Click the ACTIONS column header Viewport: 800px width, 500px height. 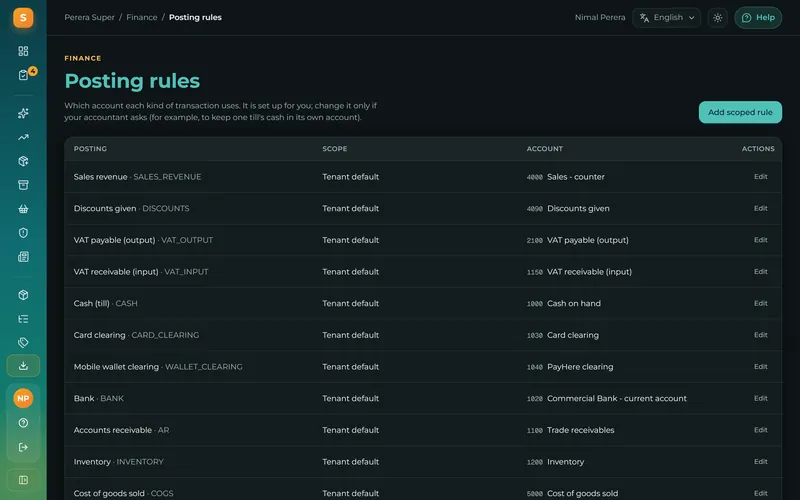pos(758,148)
